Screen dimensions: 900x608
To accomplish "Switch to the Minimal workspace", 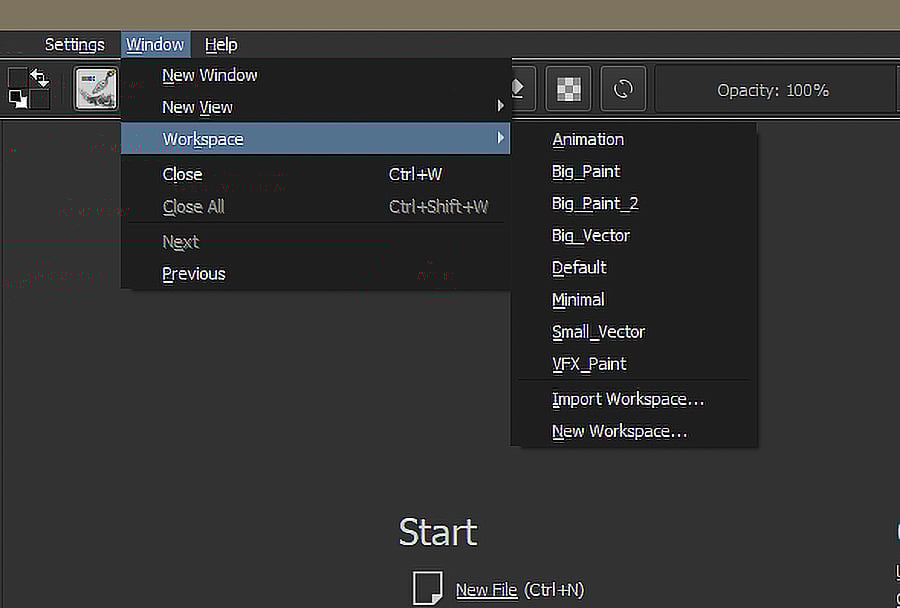I will pos(634,300).
